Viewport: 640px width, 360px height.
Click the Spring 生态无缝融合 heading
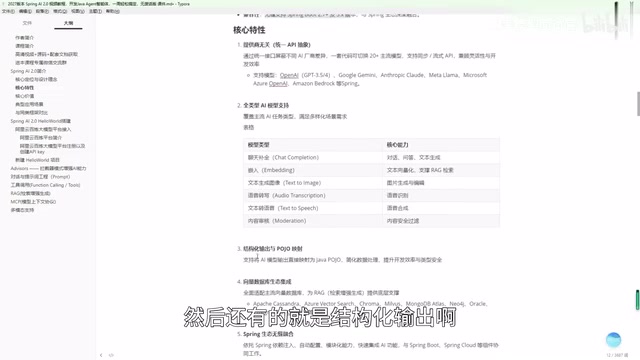coord(268,334)
